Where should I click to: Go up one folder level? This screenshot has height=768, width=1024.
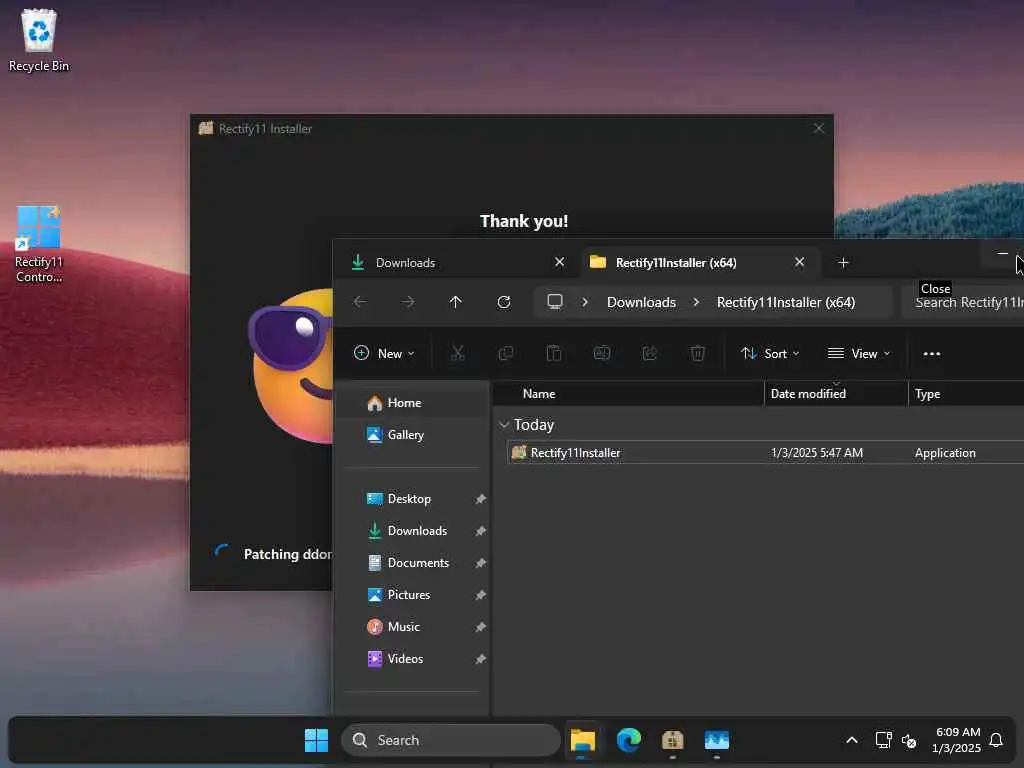point(455,302)
